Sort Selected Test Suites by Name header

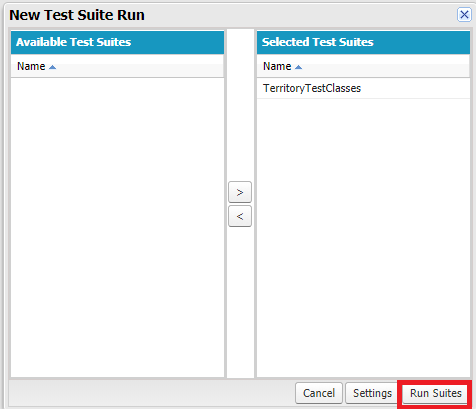(277, 66)
